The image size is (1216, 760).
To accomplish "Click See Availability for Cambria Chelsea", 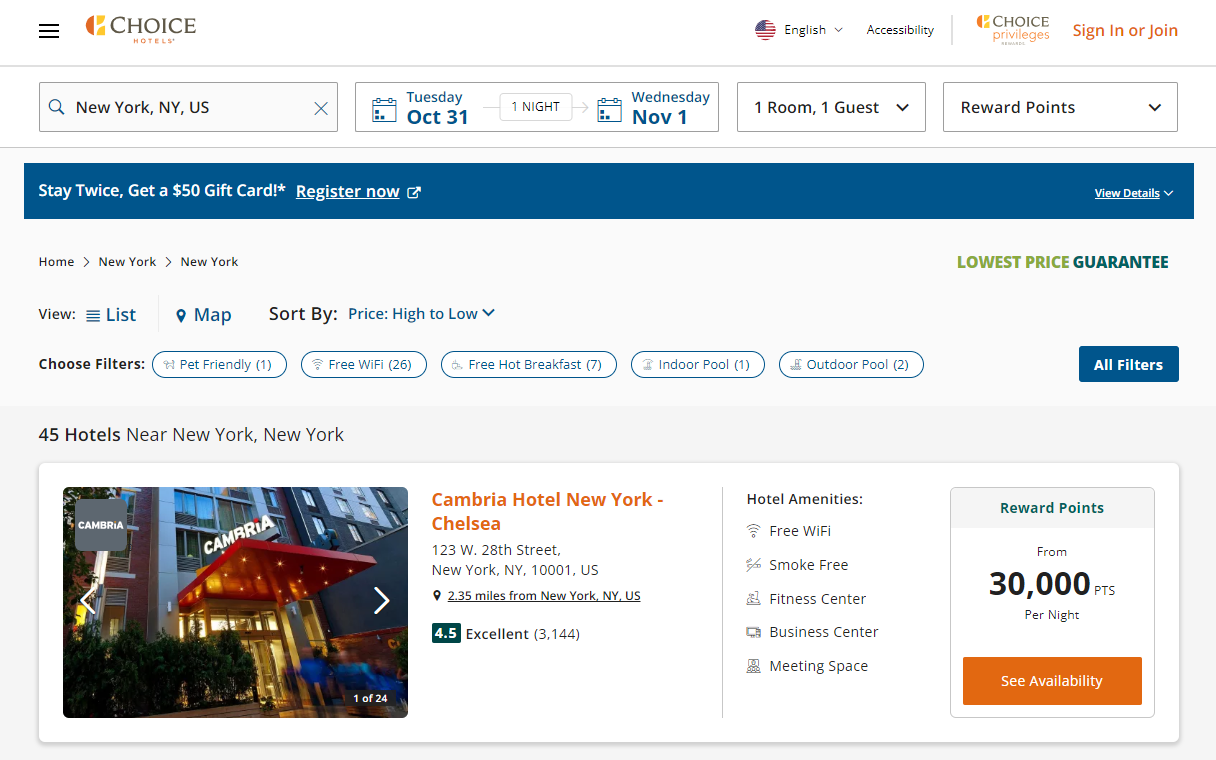I will pyautogui.click(x=1052, y=681).
